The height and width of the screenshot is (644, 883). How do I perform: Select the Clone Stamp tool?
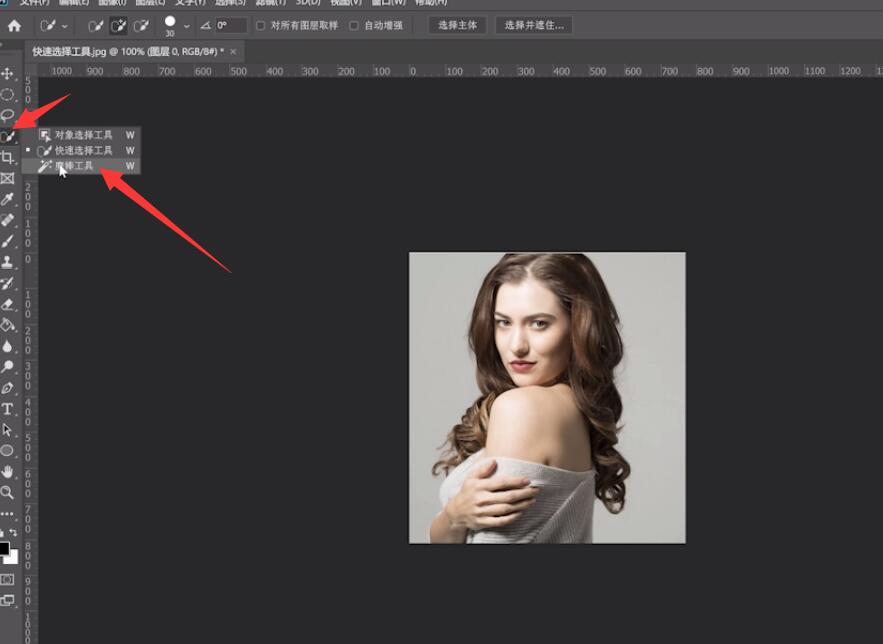[x=7, y=262]
